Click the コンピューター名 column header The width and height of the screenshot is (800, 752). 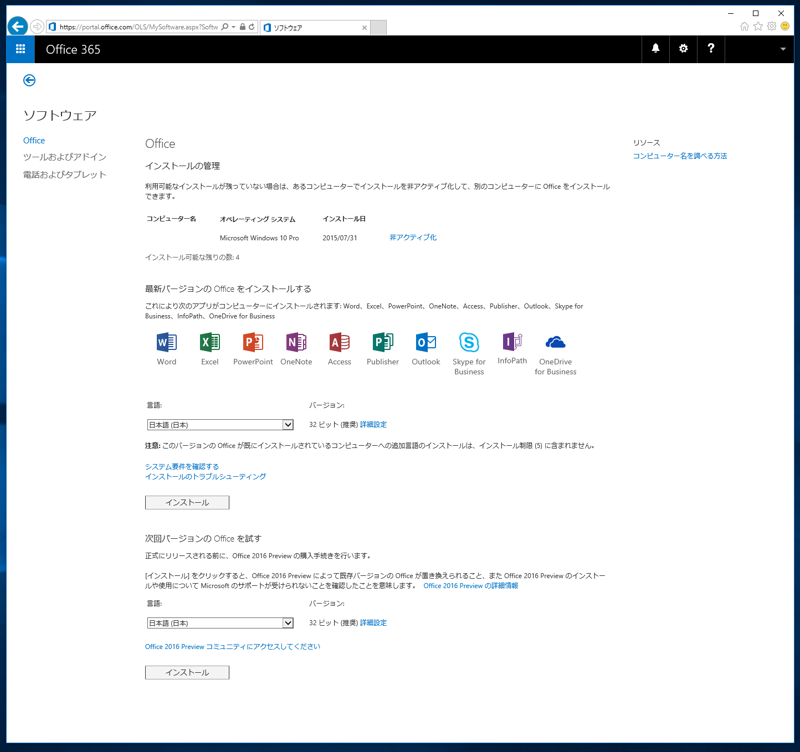point(171,219)
